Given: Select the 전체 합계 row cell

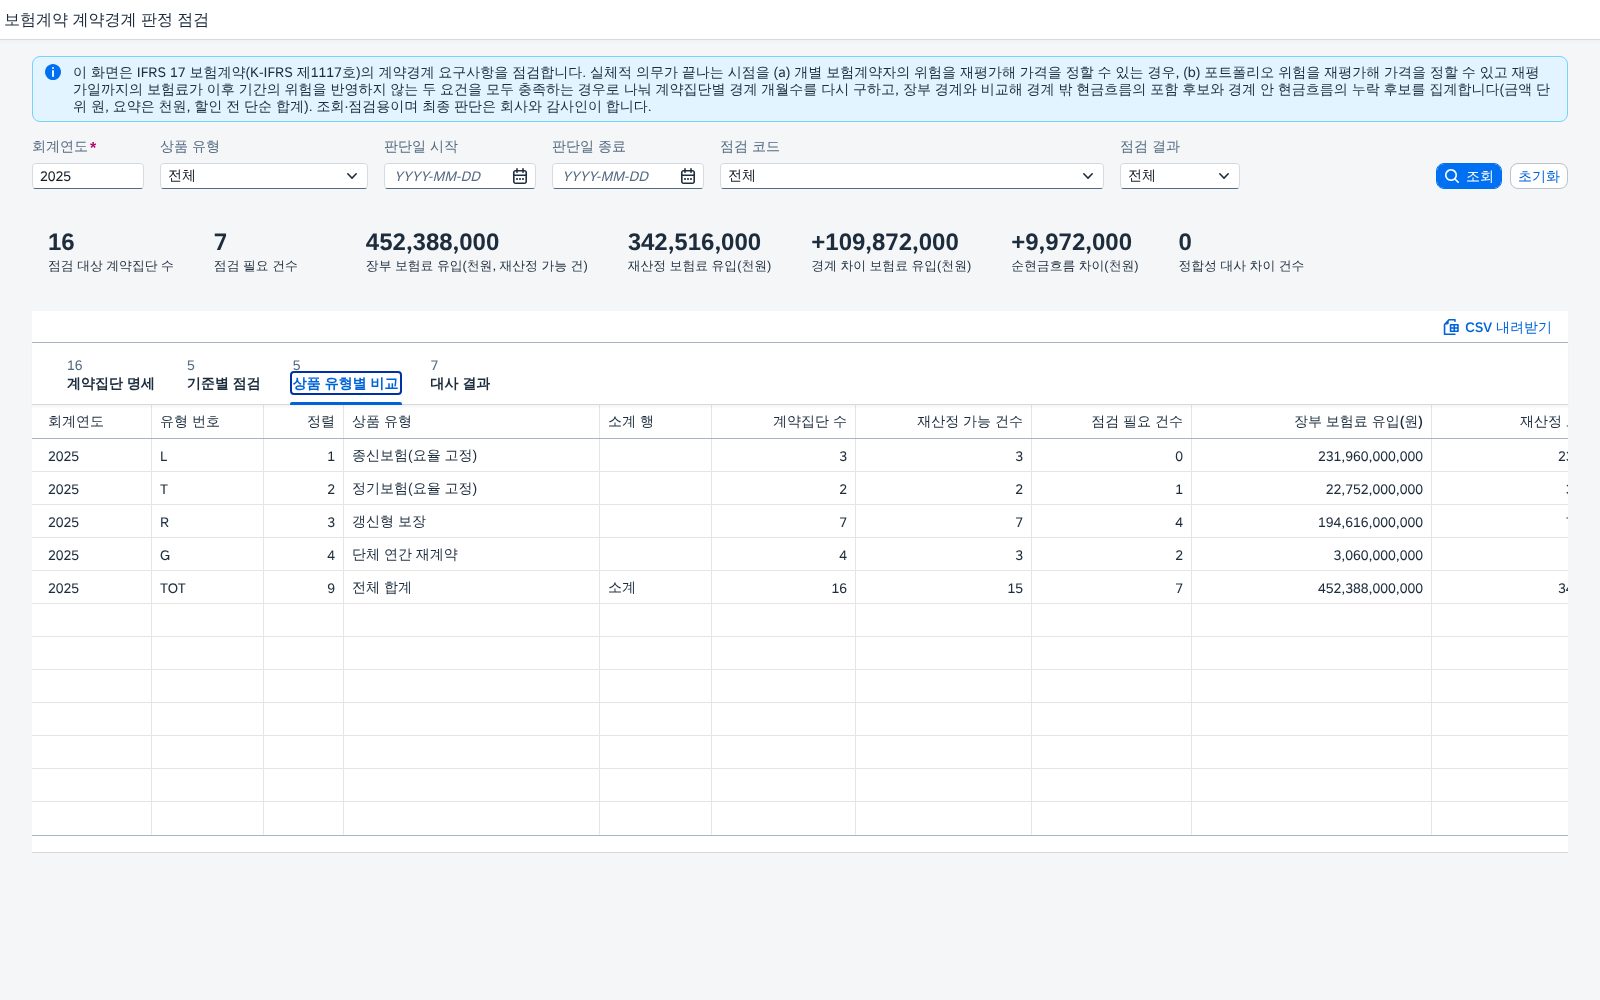Looking at the screenshot, I should 471,588.
